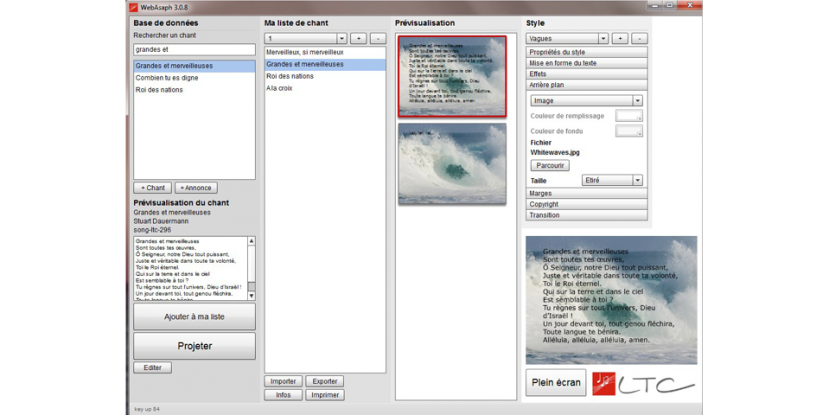Image resolution: width=829 pixels, height=415 pixels.
Task: Open the song list number dropdown
Action: (x=342, y=39)
